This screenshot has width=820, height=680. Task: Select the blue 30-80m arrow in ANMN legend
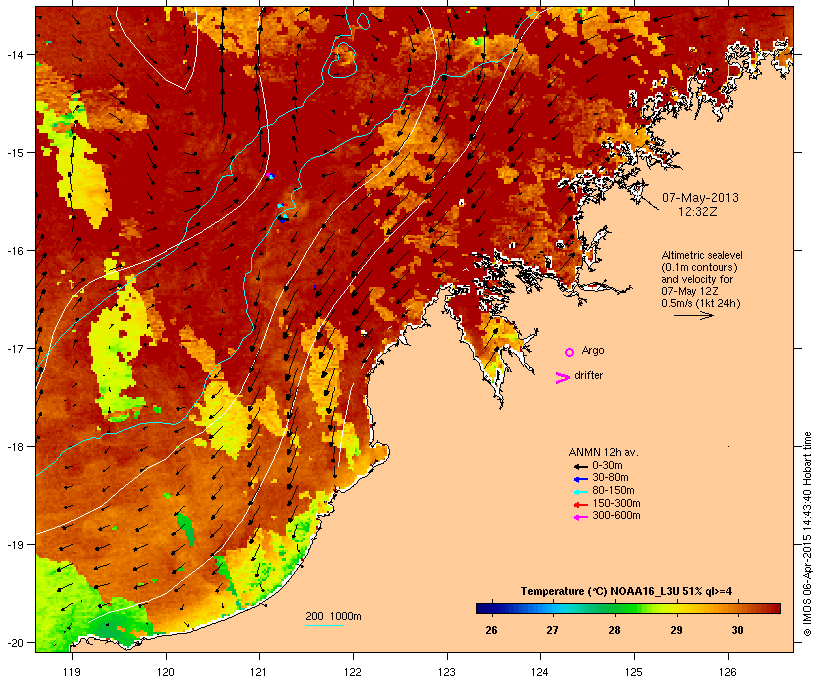[580, 479]
